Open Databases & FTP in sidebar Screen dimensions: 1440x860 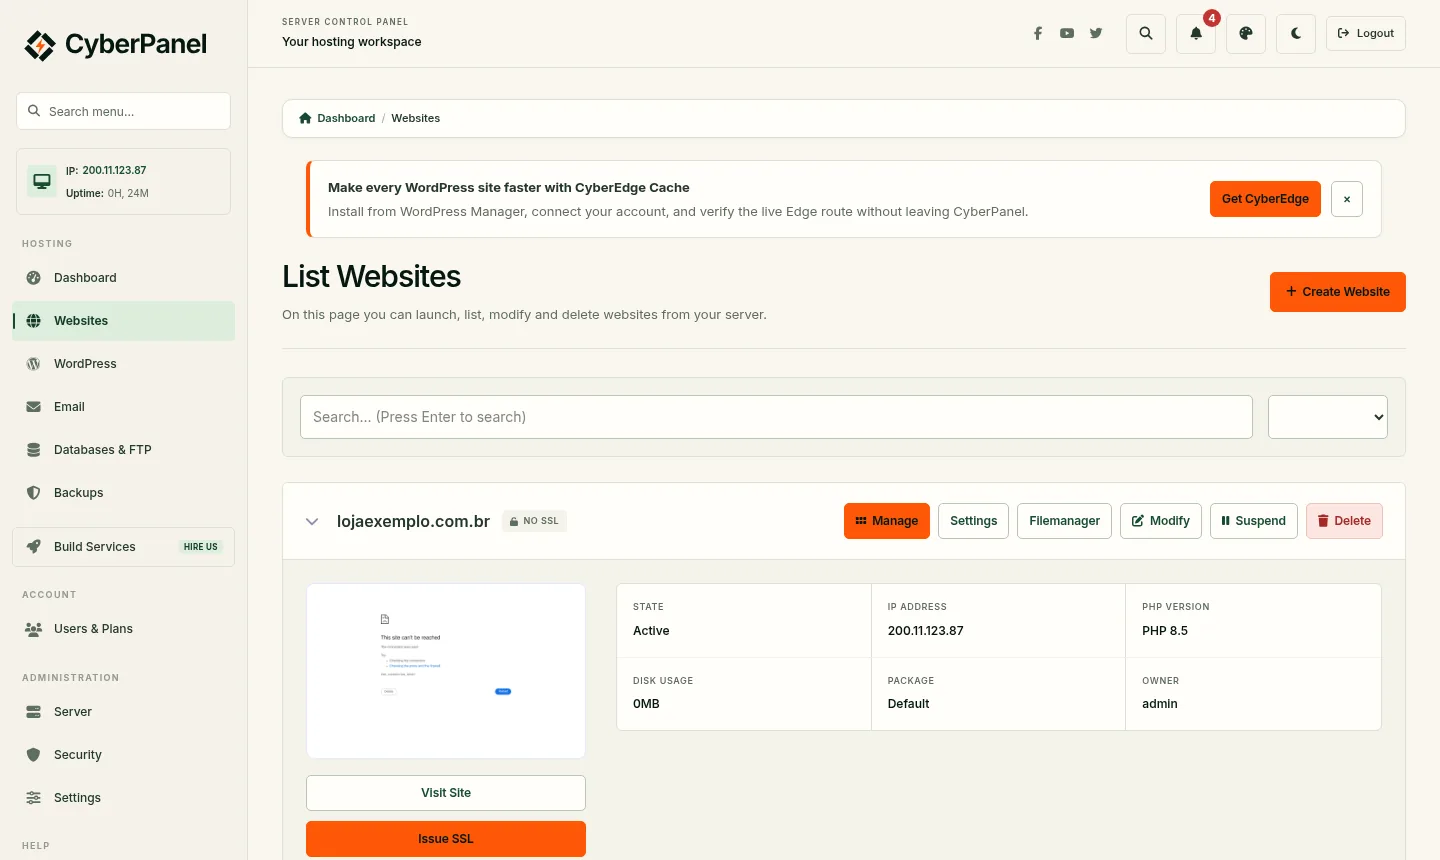pyautogui.click(x=124, y=450)
